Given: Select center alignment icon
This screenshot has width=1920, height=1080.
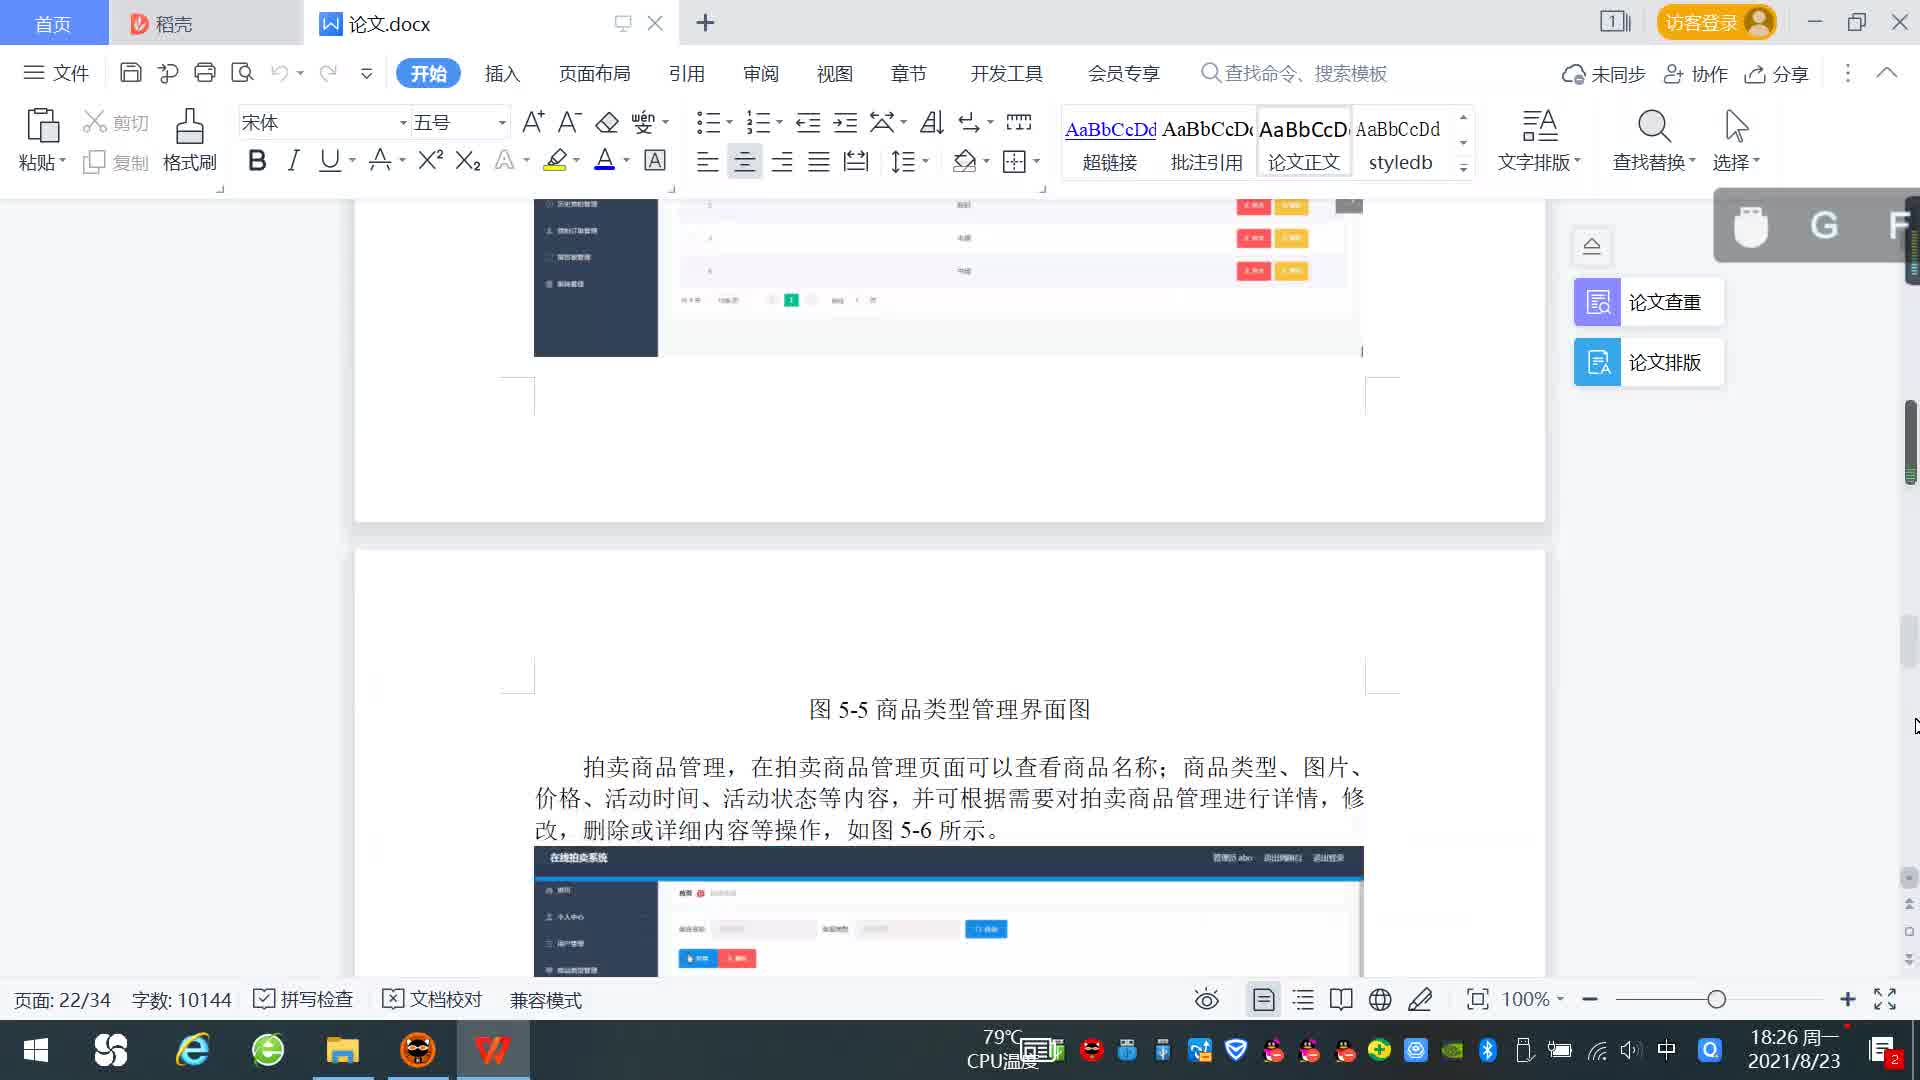Looking at the screenshot, I should pos(744,162).
